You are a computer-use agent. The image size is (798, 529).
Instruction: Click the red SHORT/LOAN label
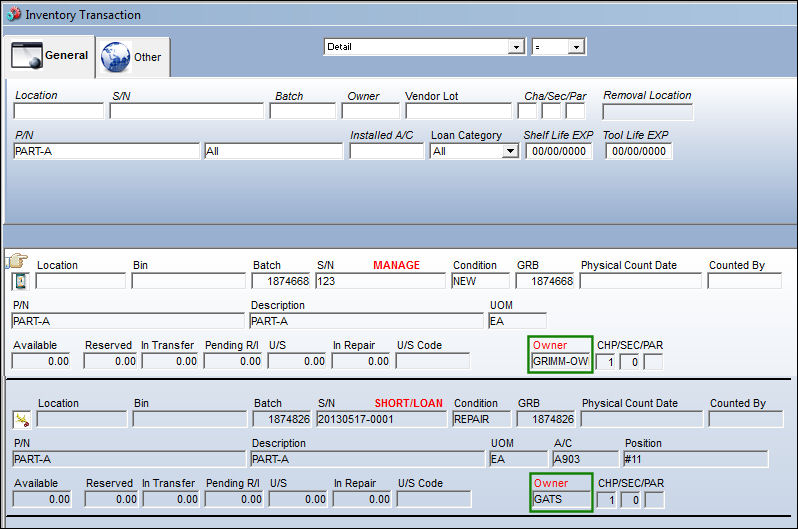(x=408, y=403)
